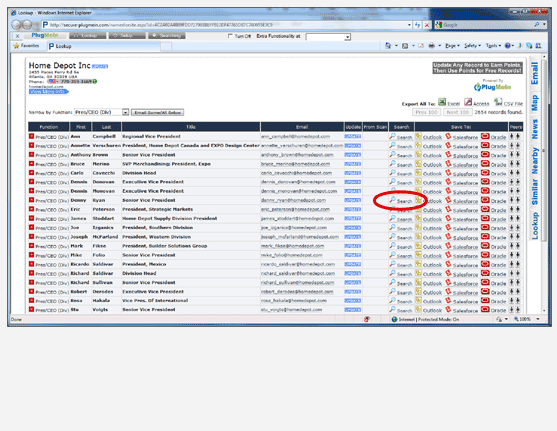
Task: Open the address bar history dropdown arrow
Action: coord(409,25)
